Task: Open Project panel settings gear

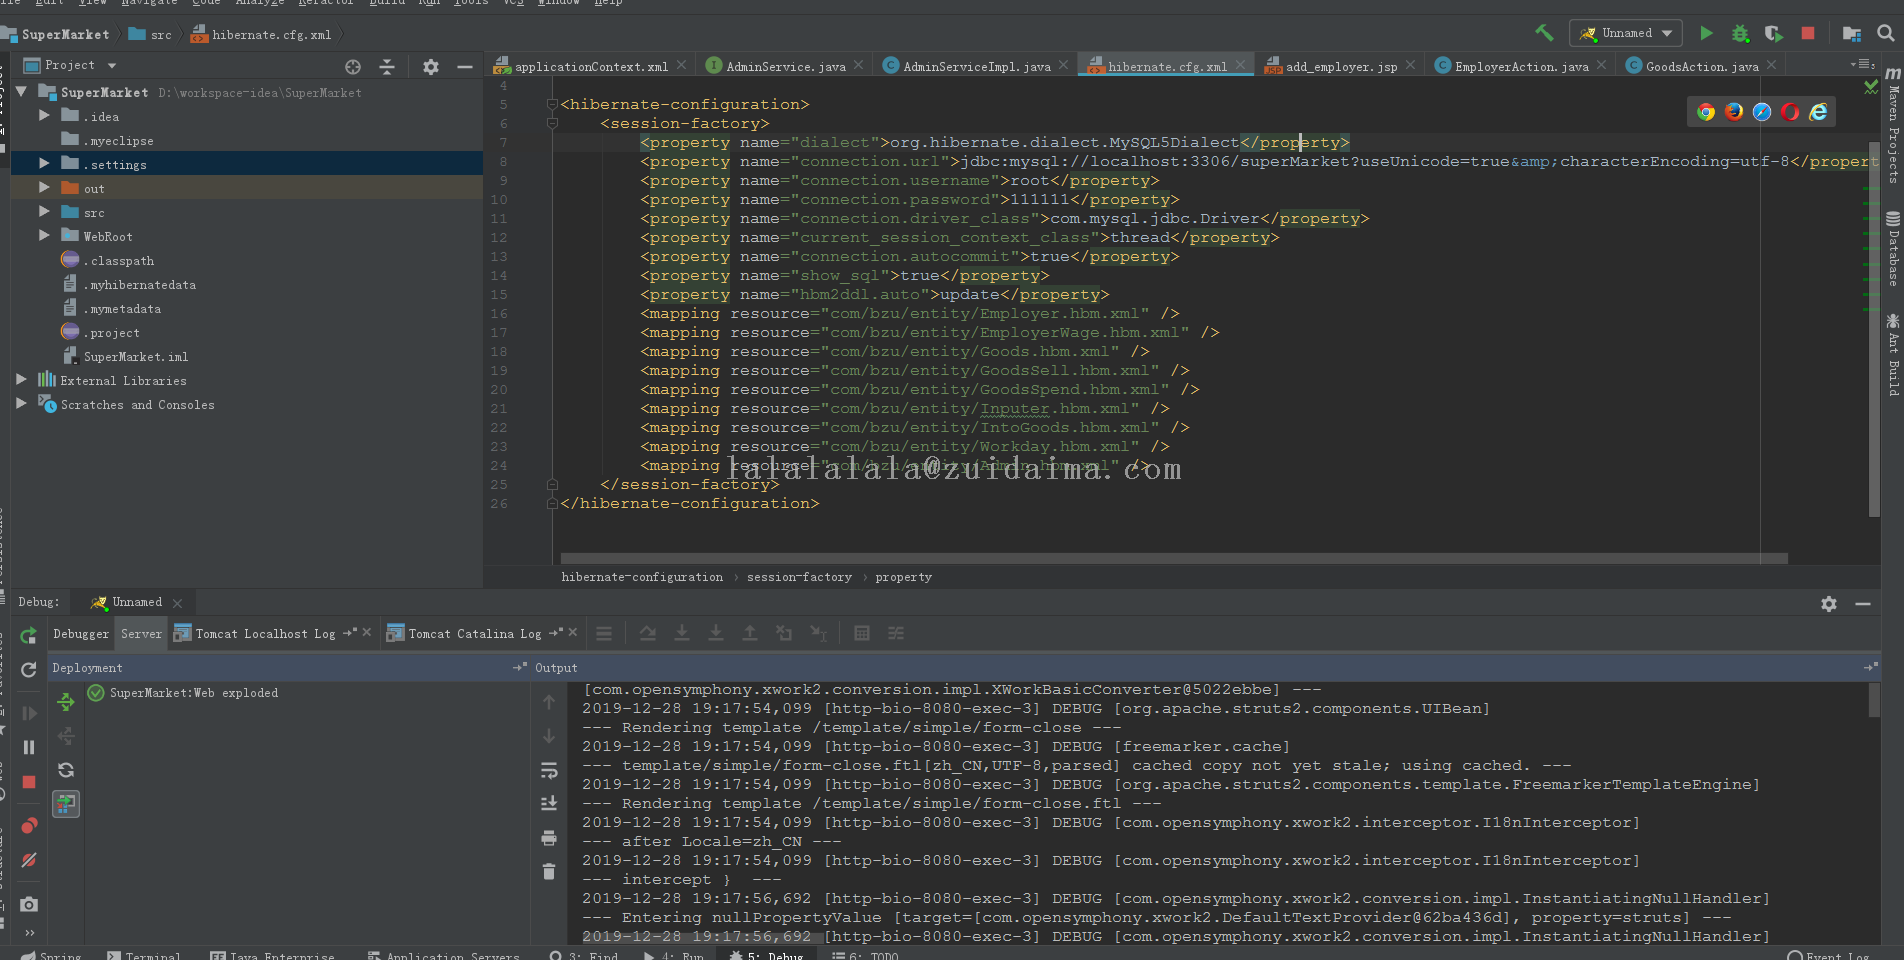Action: pos(431,67)
